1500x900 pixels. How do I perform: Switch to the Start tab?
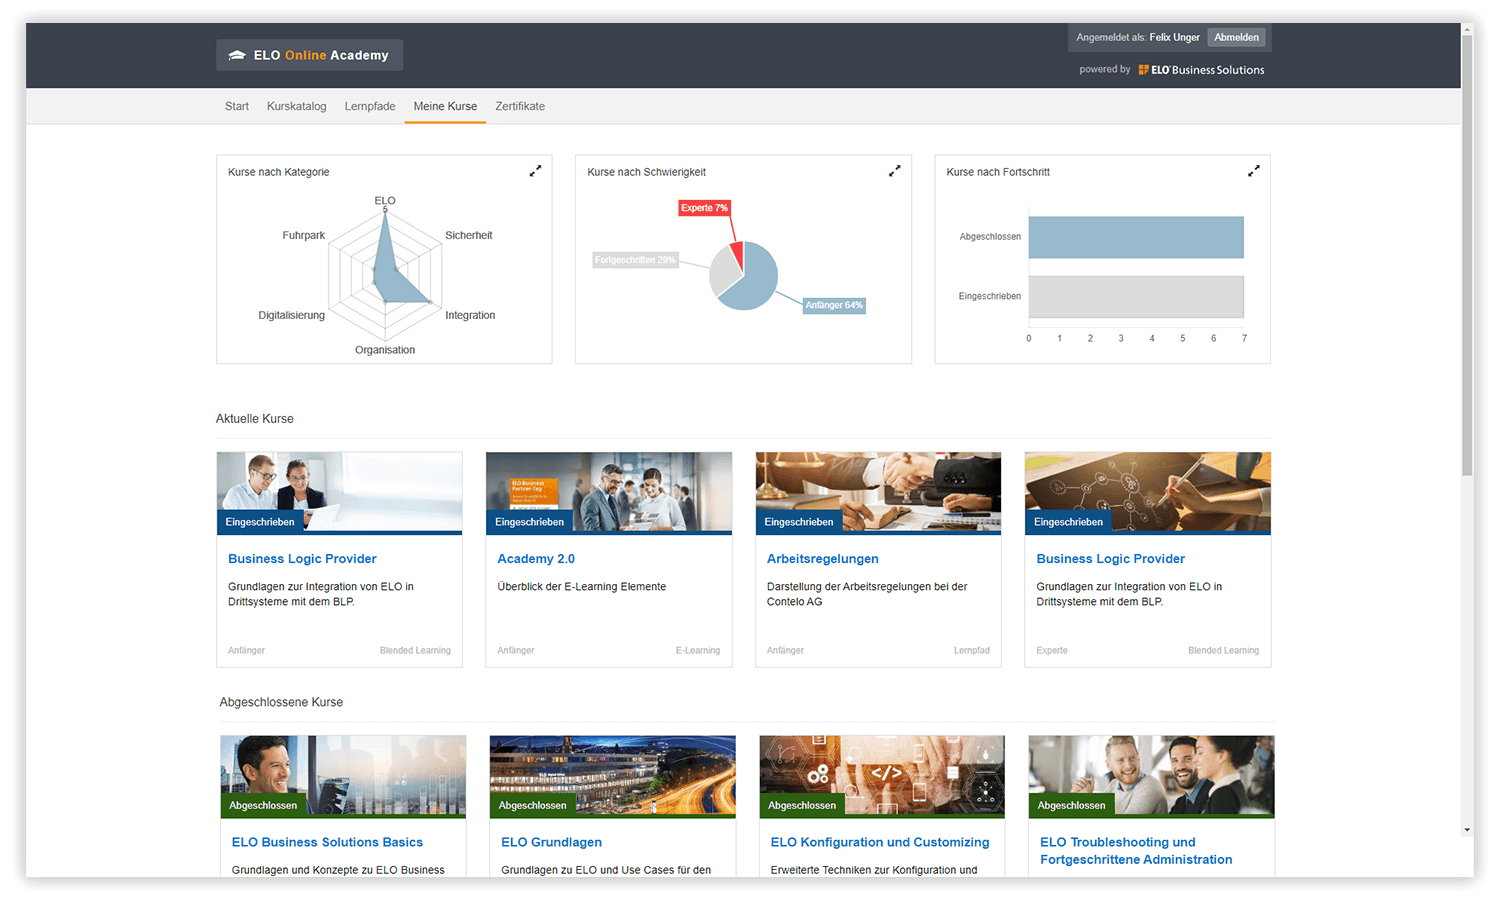click(x=236, y=106)
